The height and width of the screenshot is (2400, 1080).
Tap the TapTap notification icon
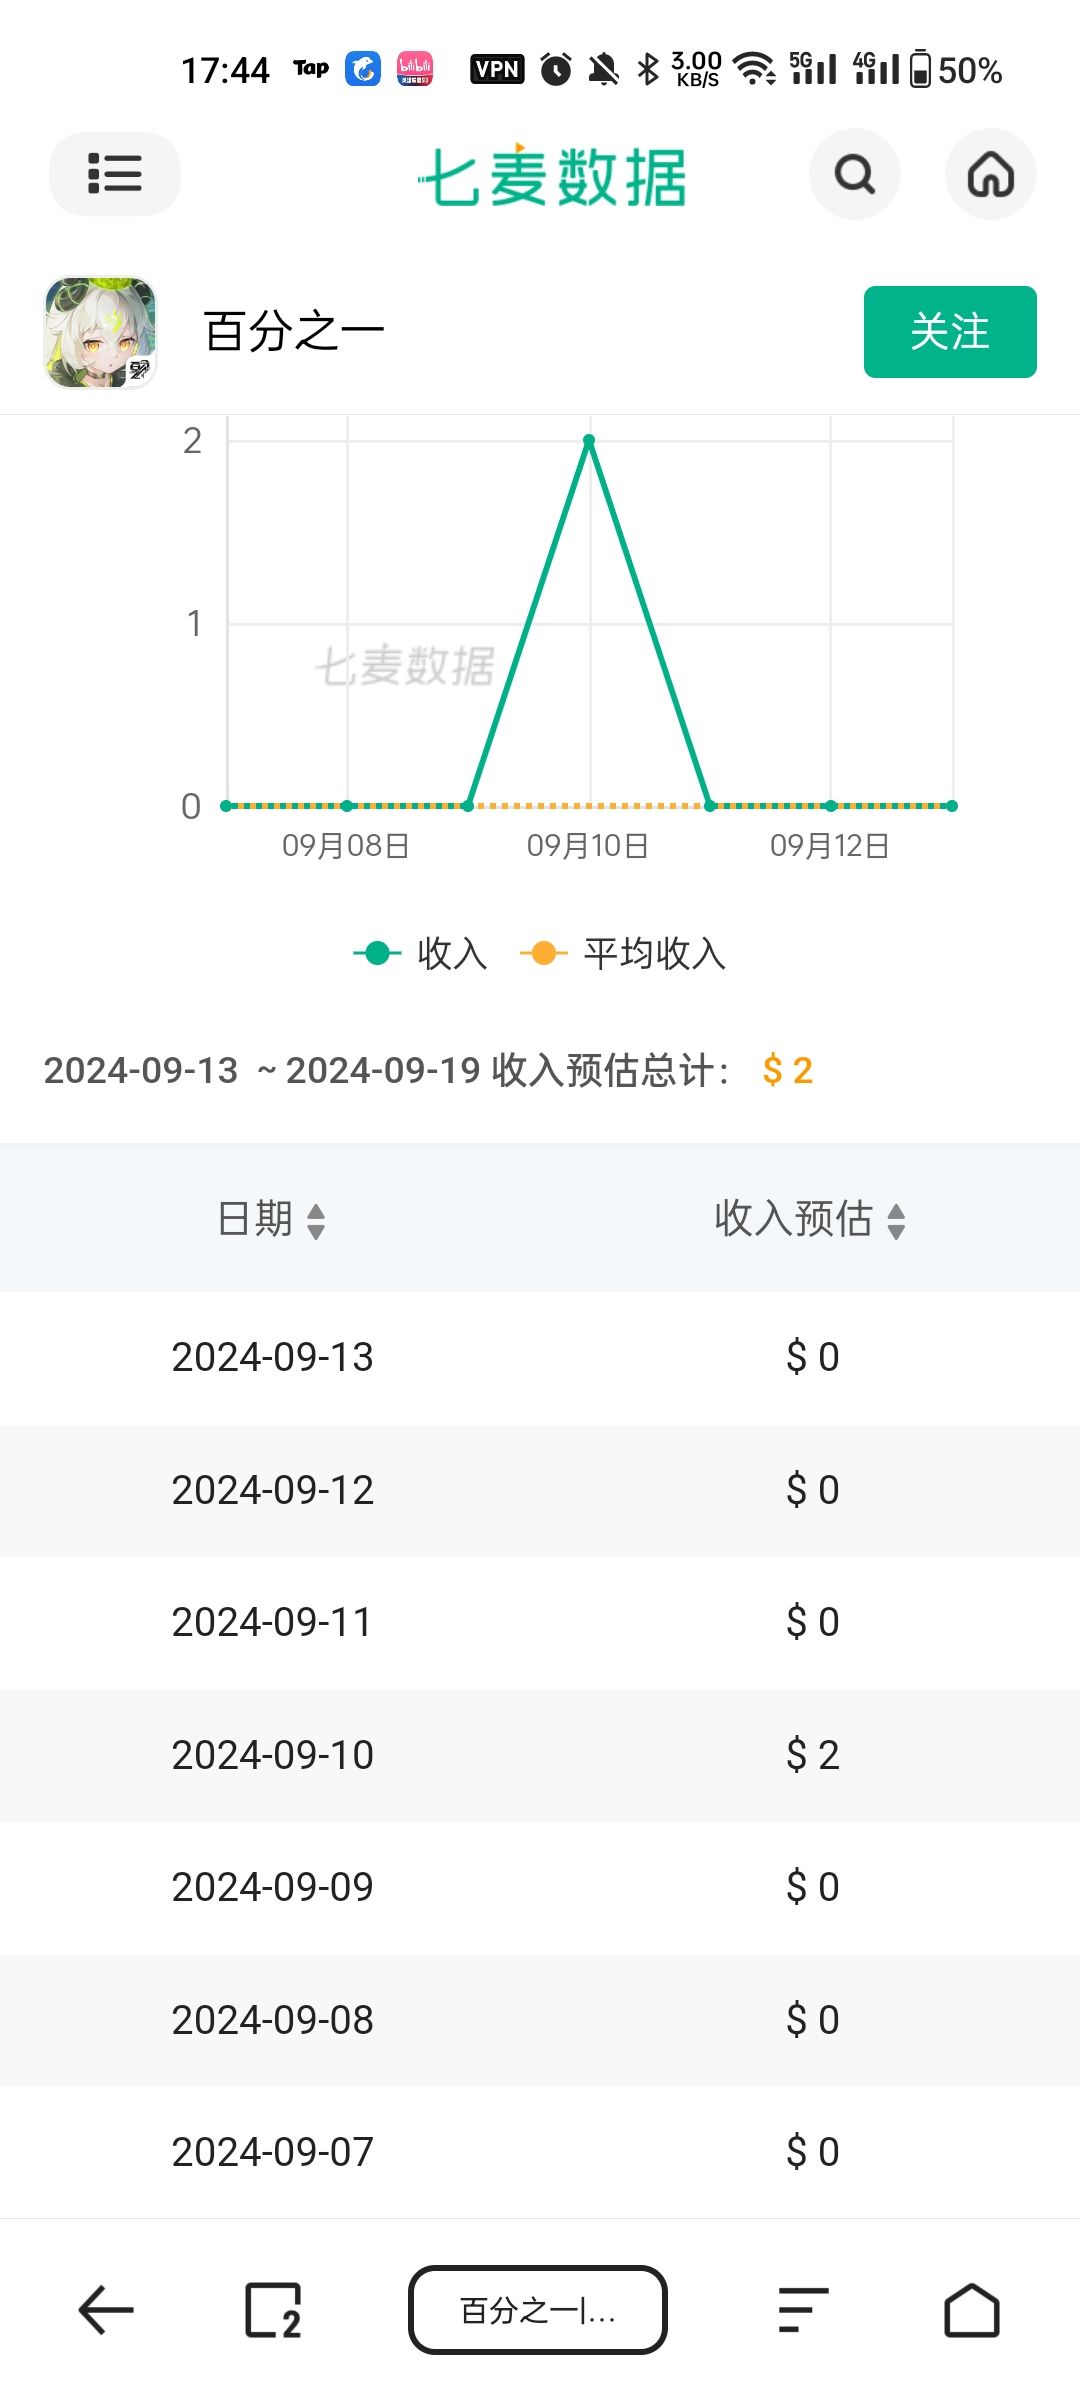(311, 68)
